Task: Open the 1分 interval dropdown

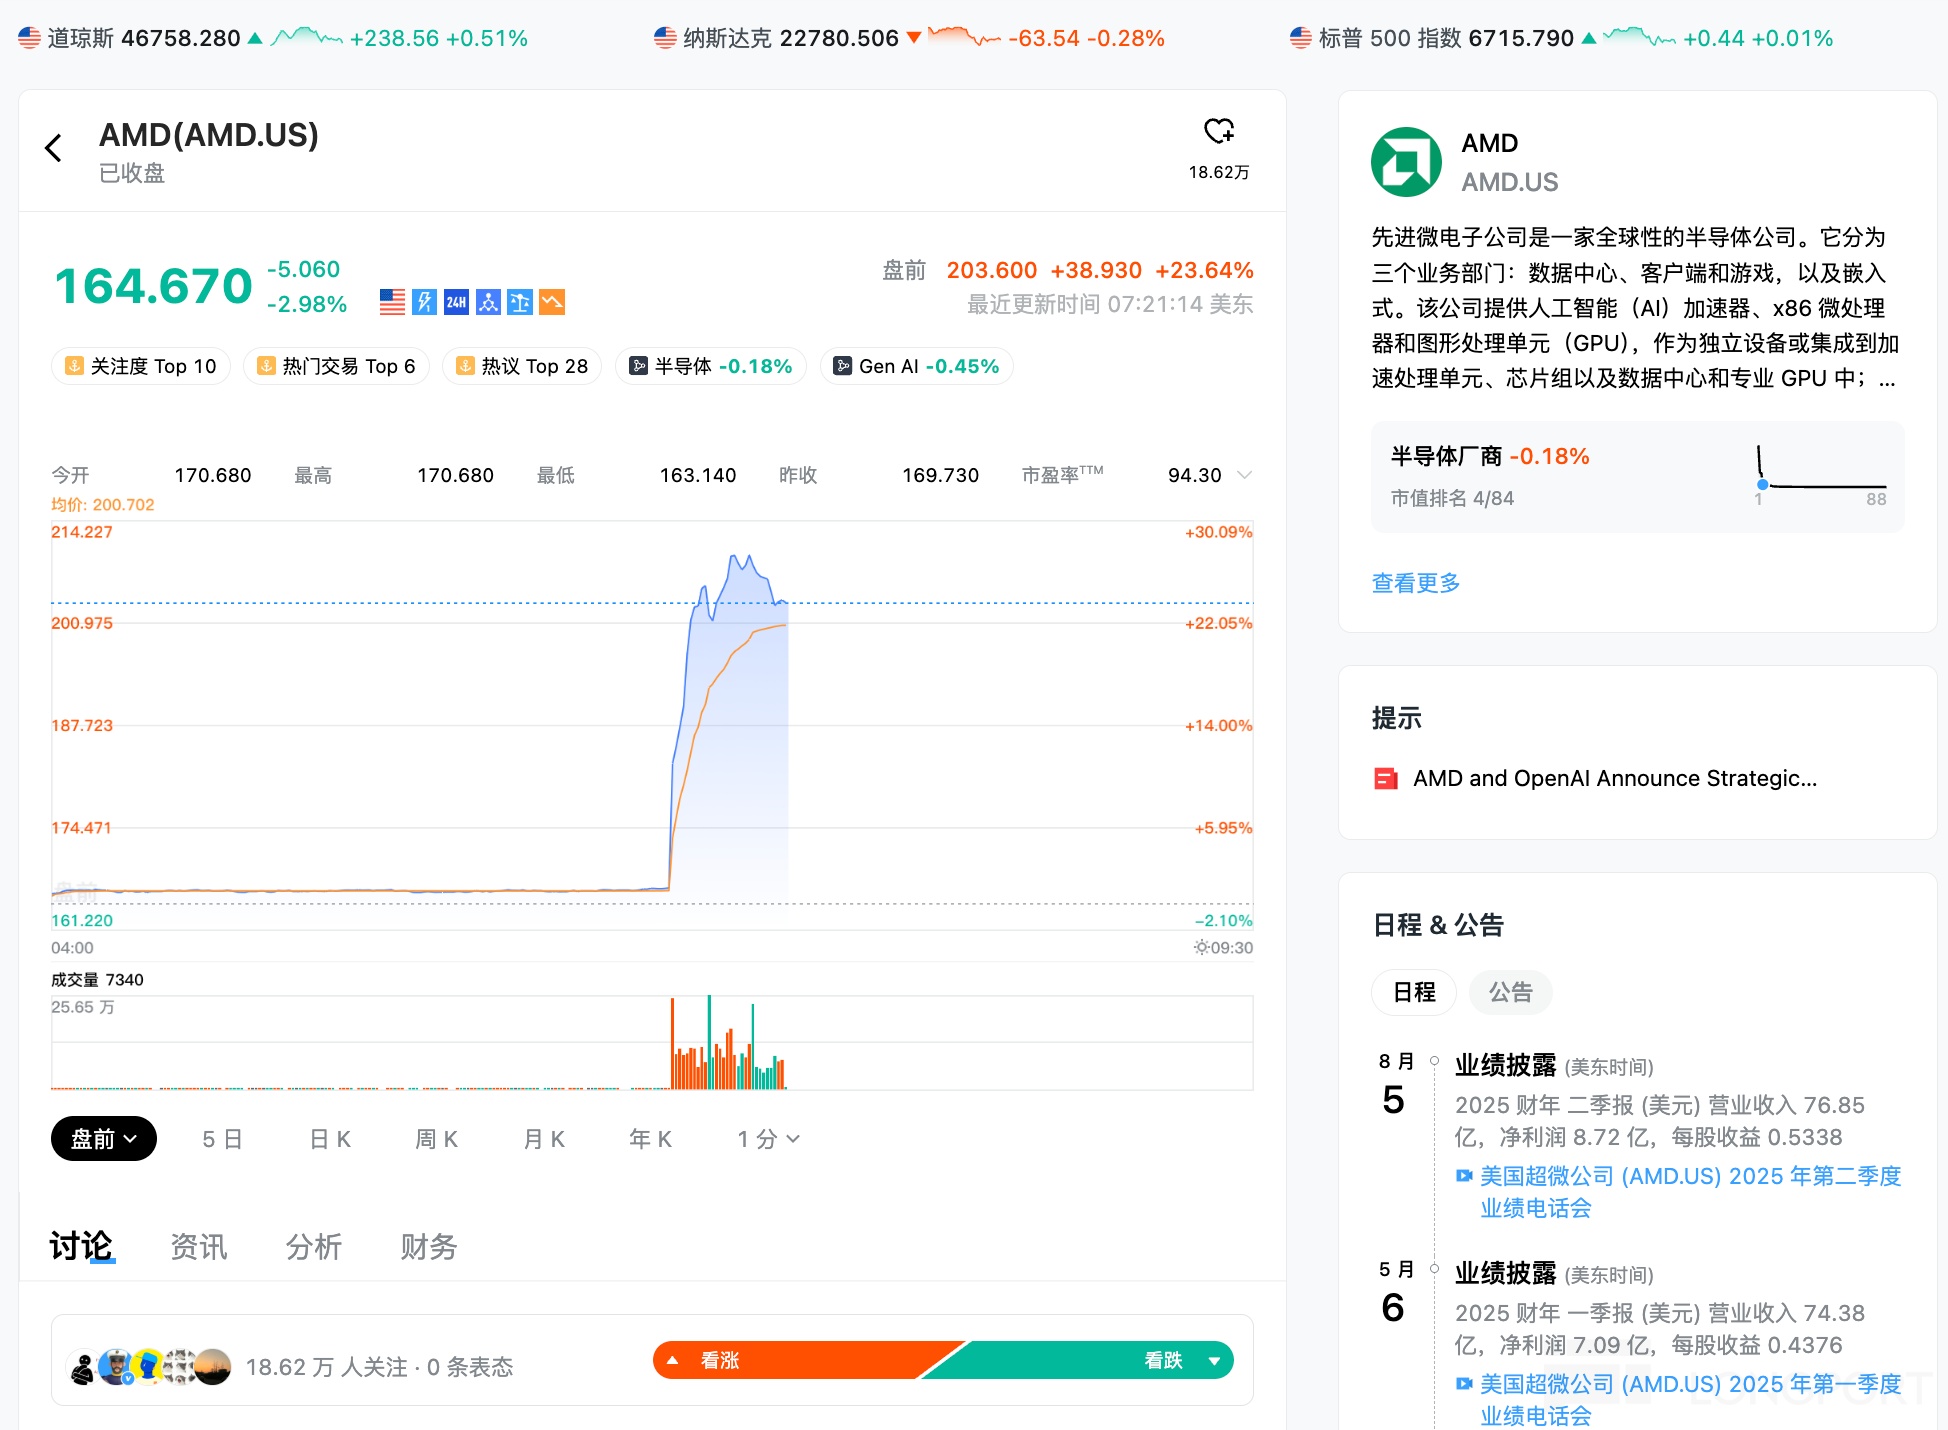Action: click(768, 1139)
